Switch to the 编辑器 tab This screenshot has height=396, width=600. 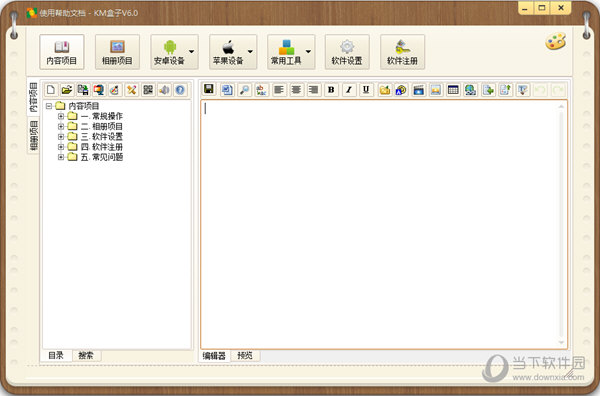point(214,356)
